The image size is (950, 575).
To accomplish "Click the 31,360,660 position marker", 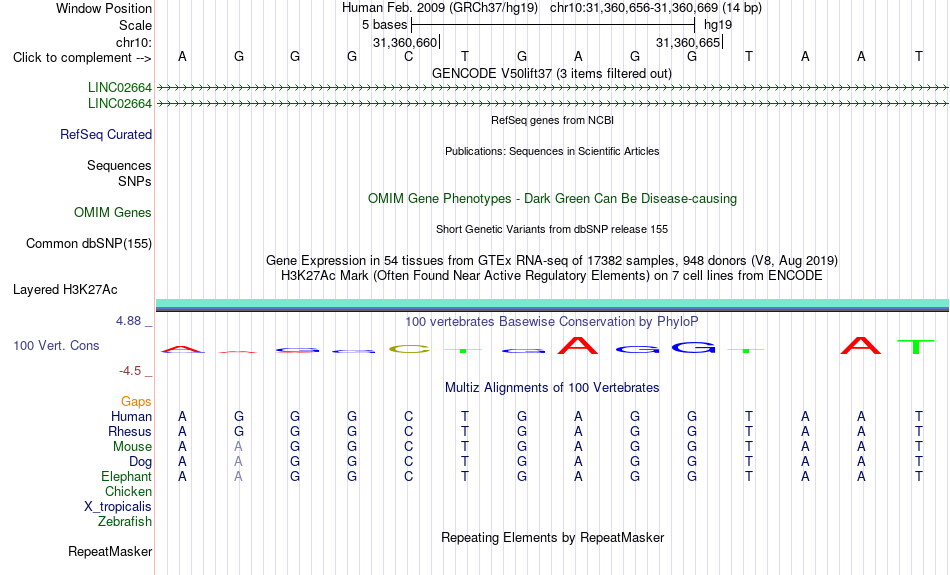I will [x=405, y=42].
